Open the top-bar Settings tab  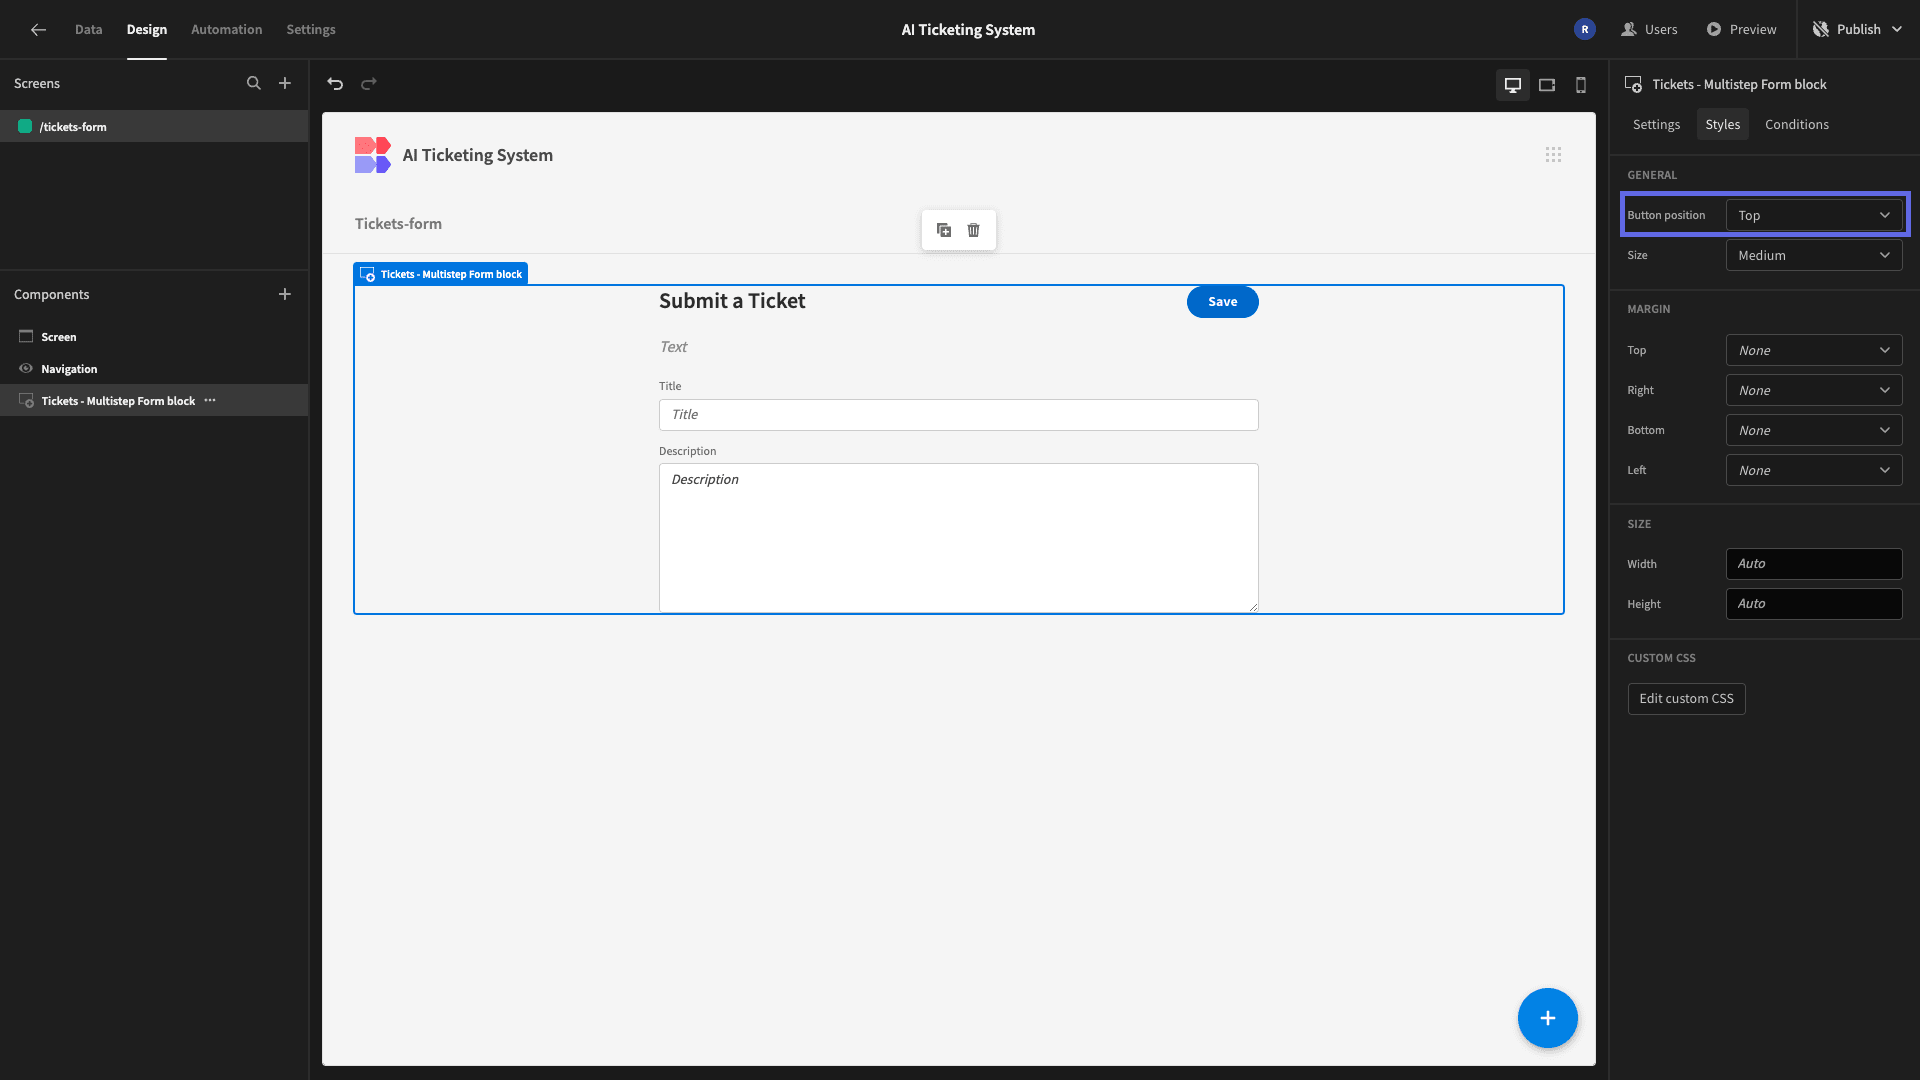pyautogui.click(x=311, y=29)
